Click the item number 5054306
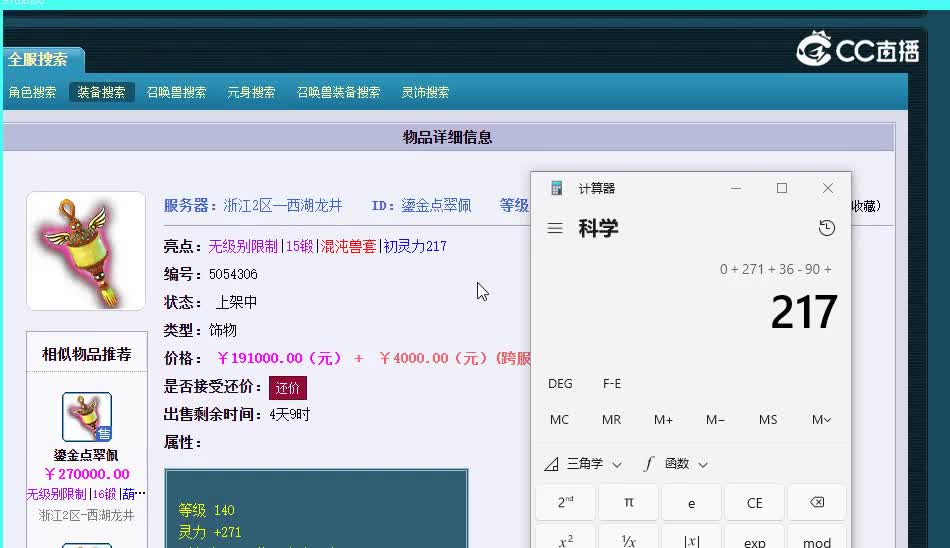This screenshot has width=950, height=548. pyautogui.click(x=233, y=274)
